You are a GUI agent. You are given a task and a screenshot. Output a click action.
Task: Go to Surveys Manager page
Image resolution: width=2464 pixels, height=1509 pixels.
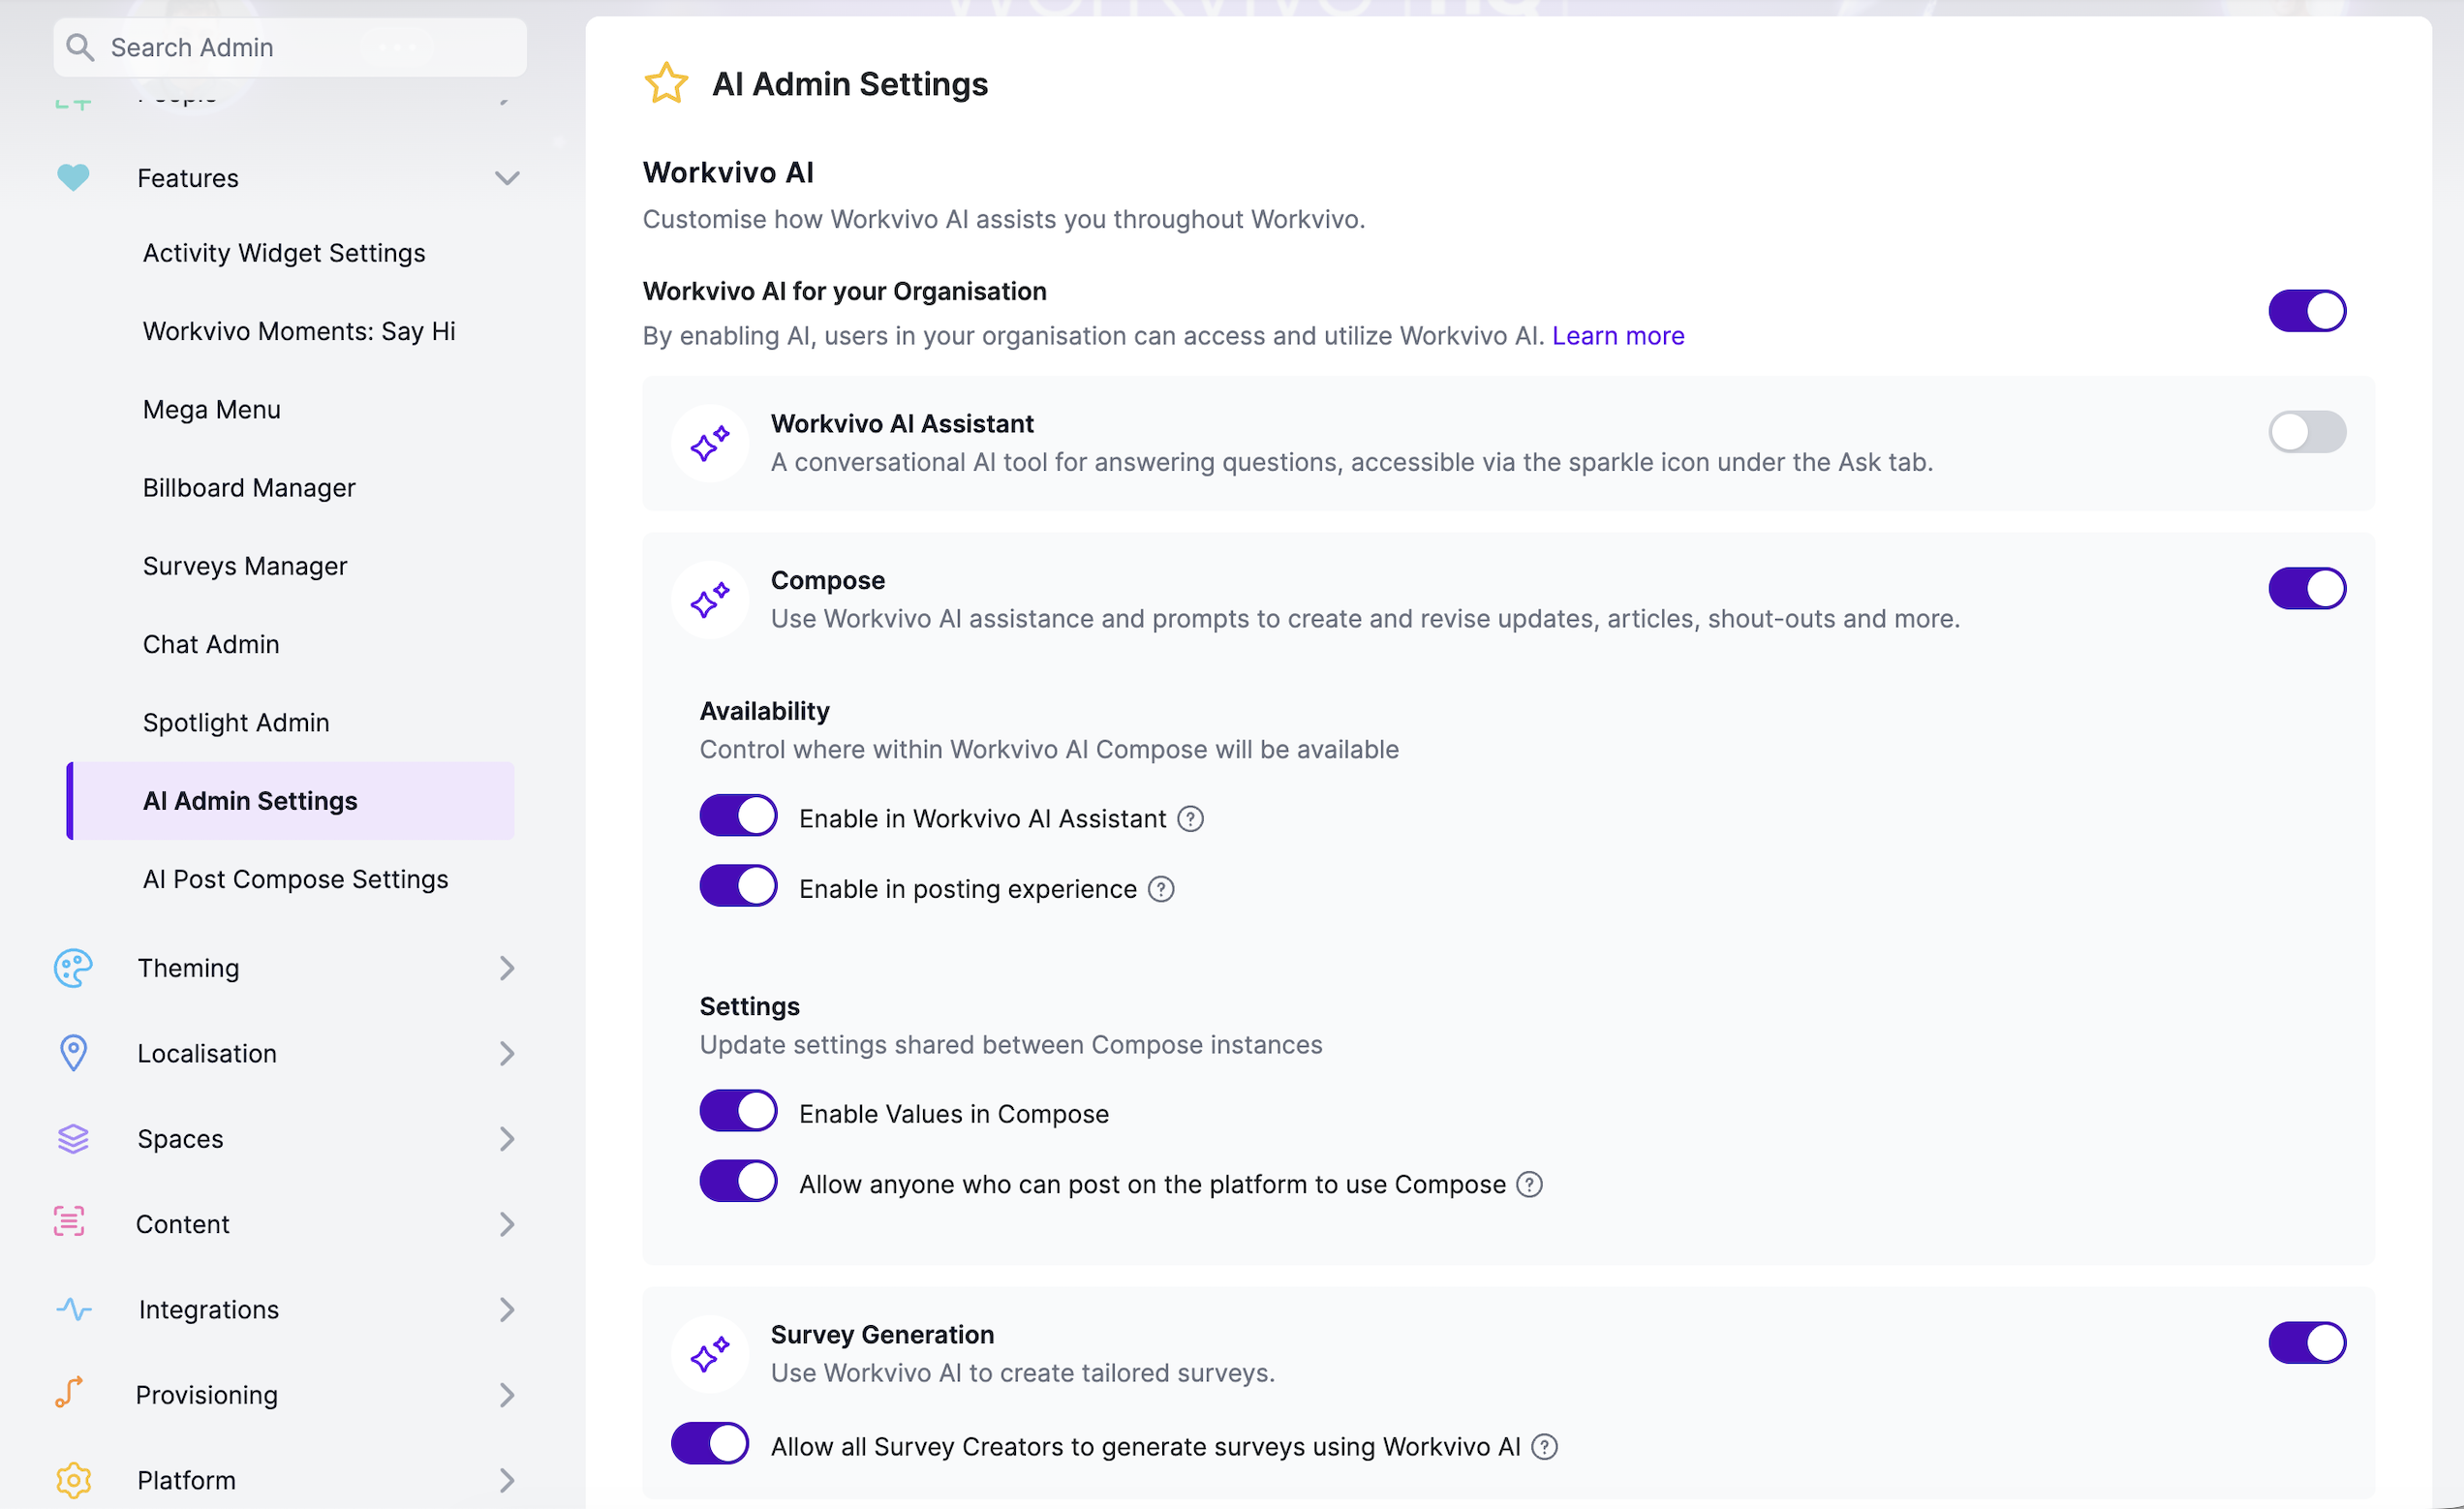[245, 566]
